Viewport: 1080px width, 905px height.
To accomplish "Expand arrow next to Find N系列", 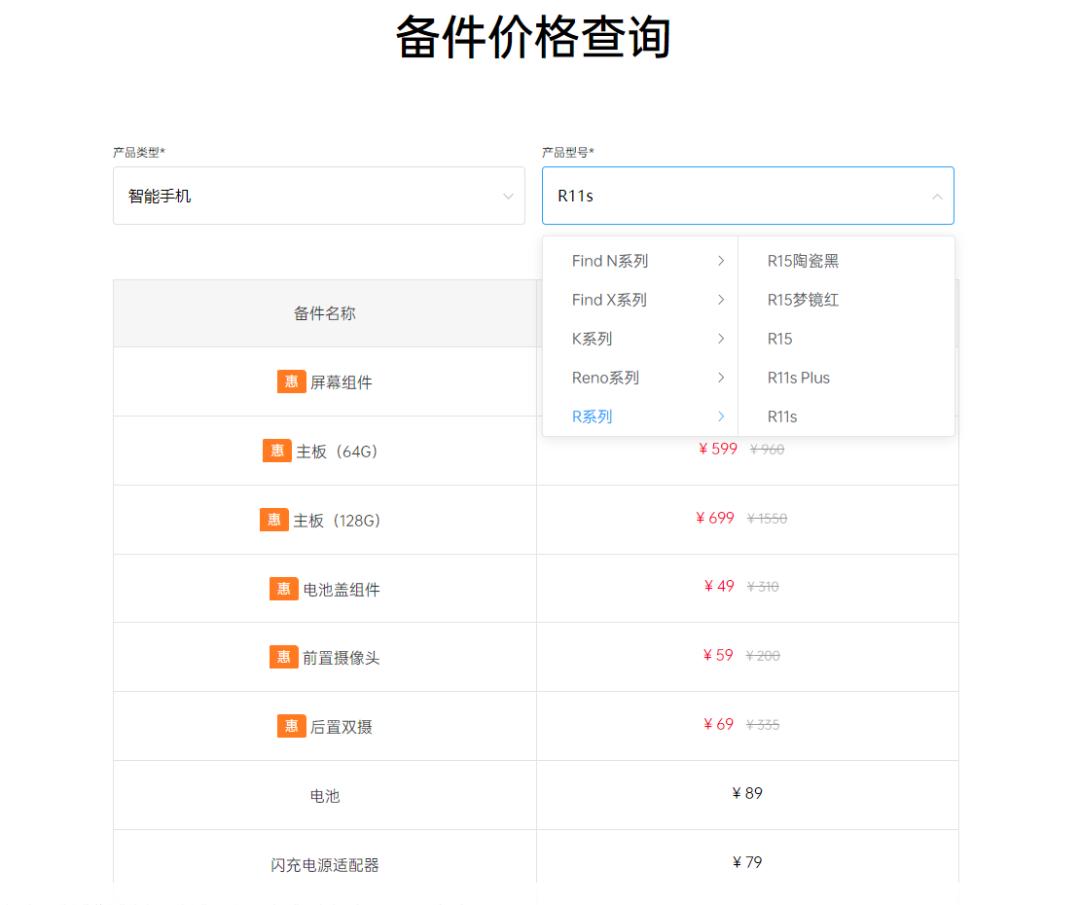I will click(721, 261).
